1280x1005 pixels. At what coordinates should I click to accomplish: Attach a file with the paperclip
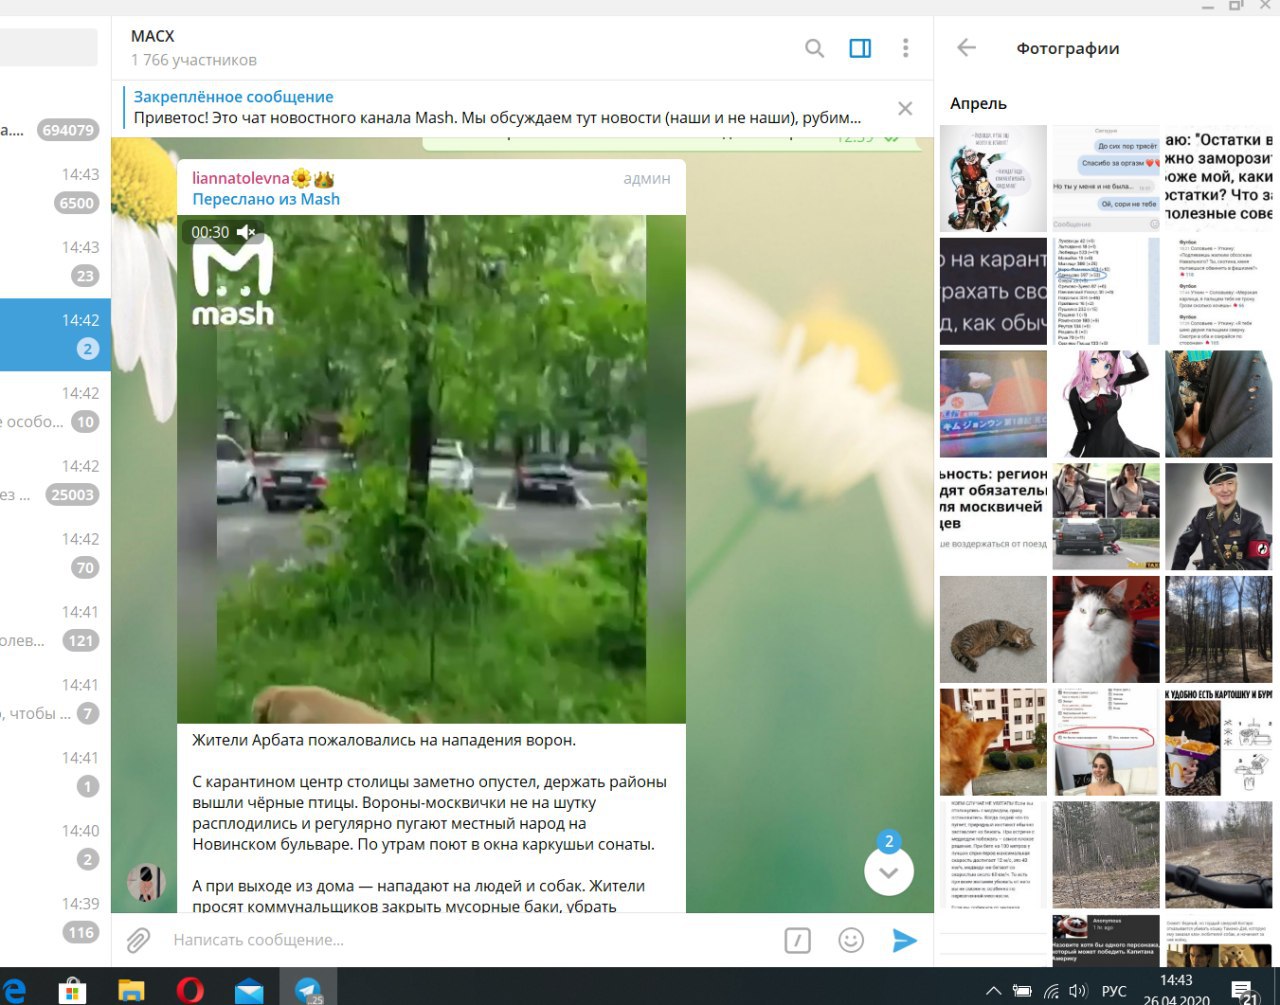click(x=138, y=940)
